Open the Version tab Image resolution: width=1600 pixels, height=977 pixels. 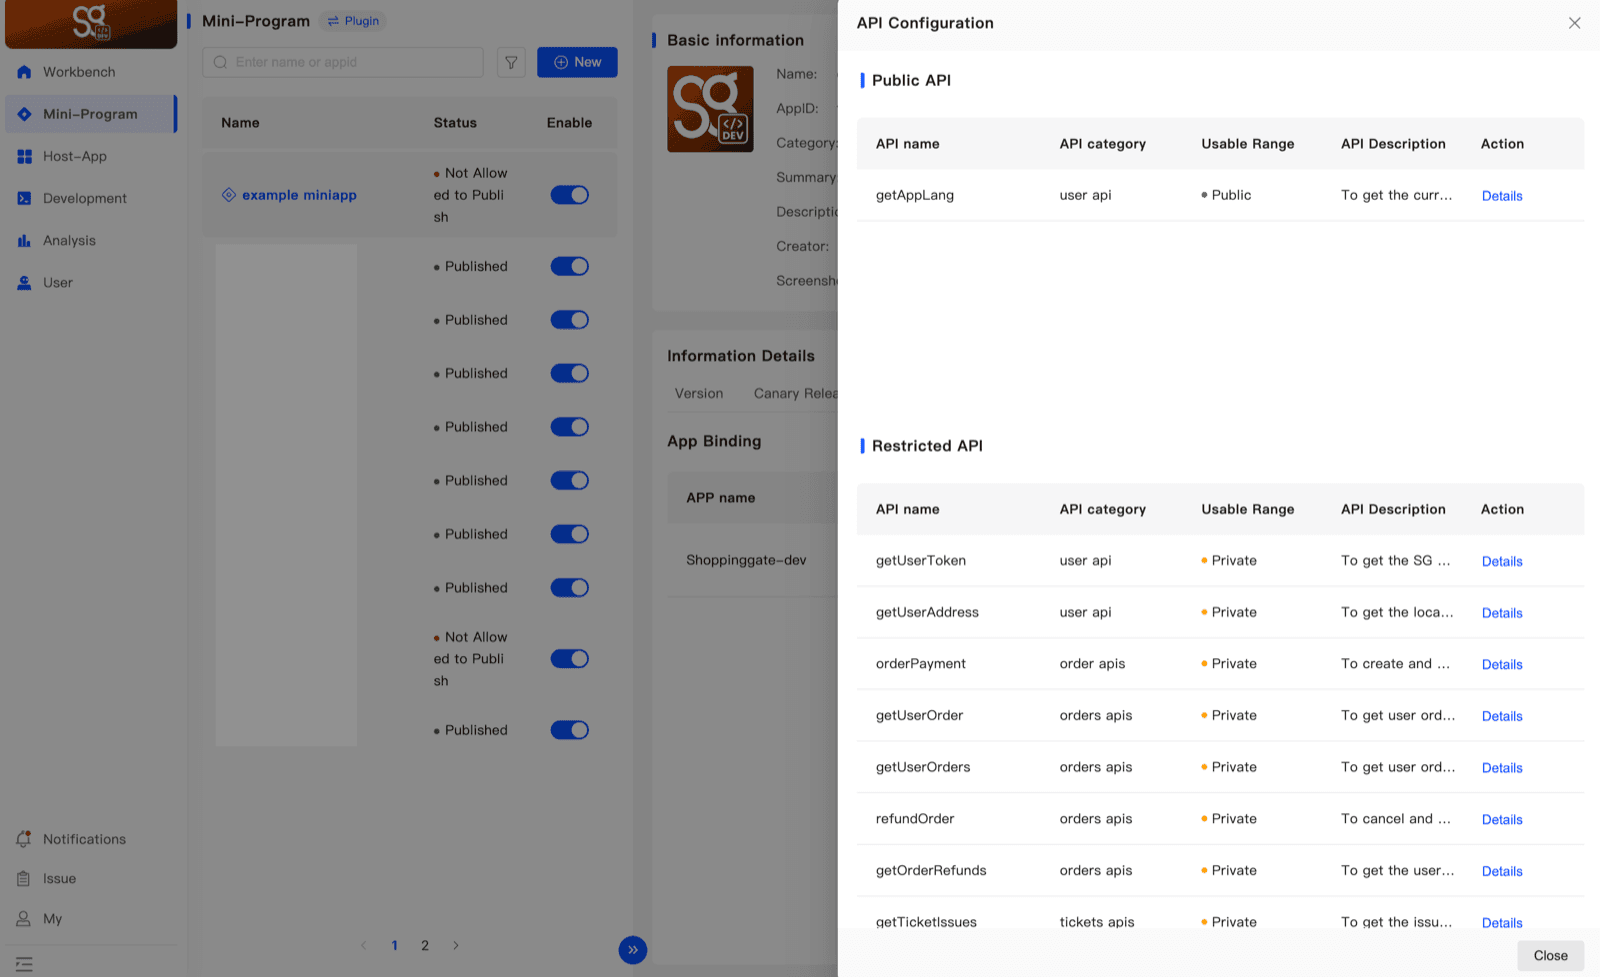coord(699,393)
